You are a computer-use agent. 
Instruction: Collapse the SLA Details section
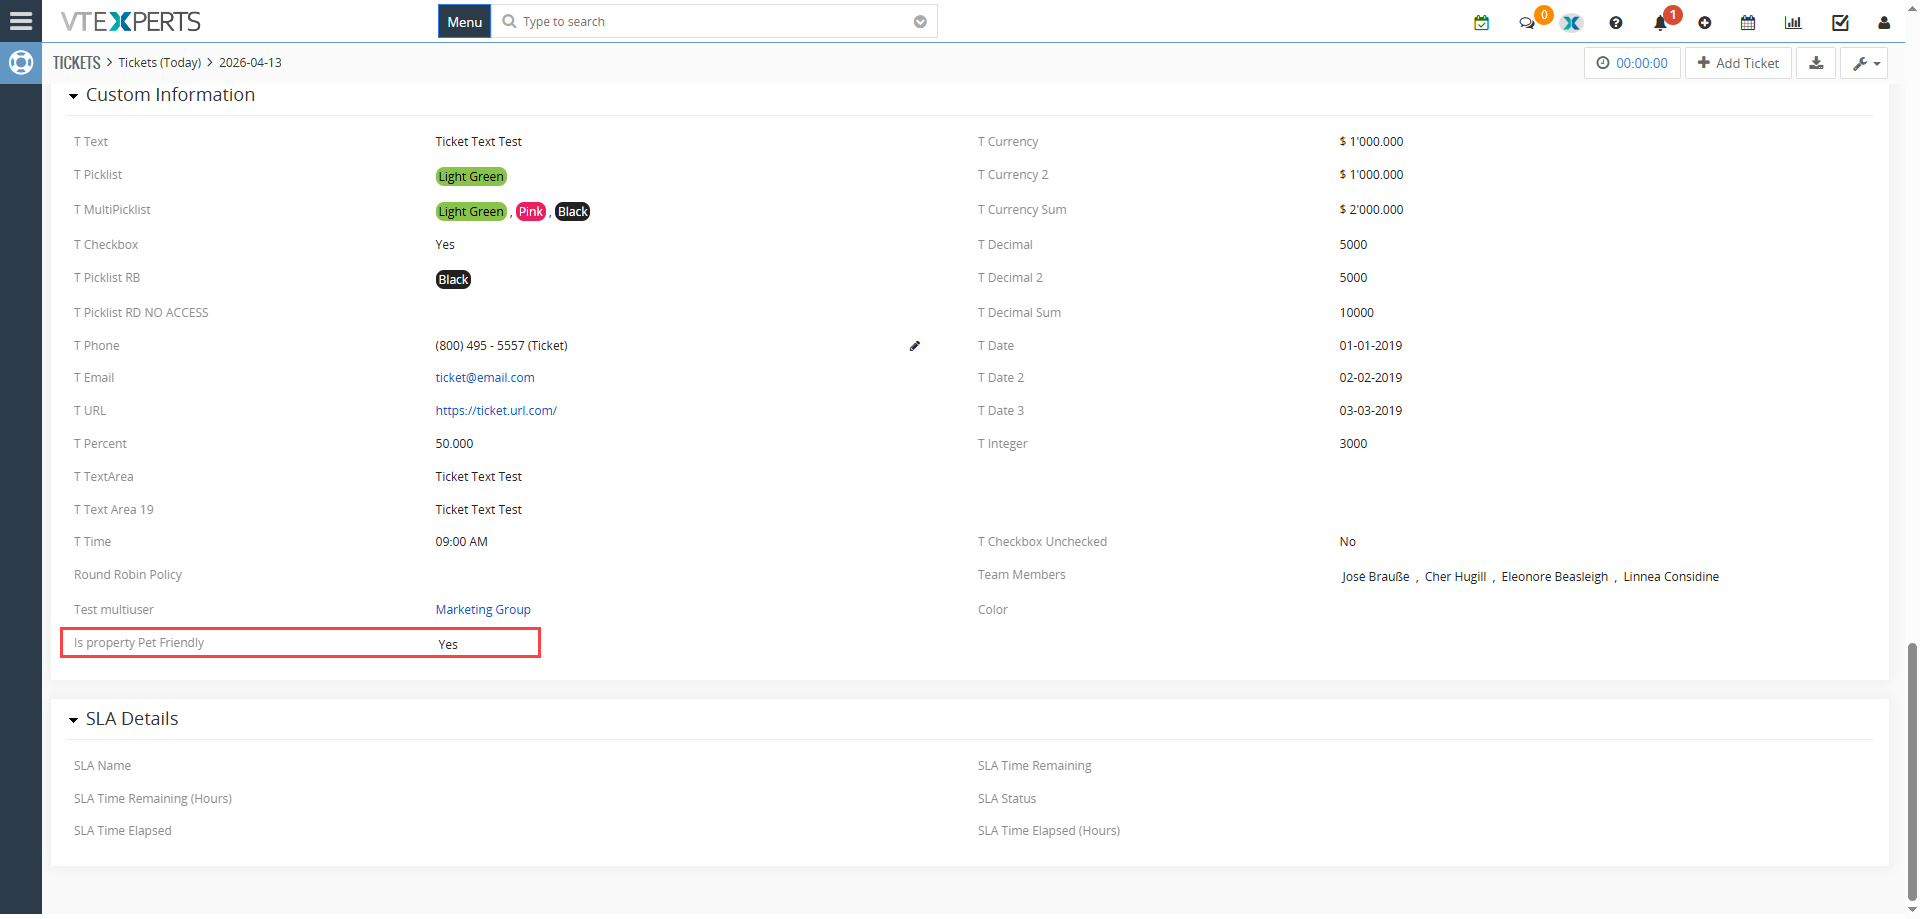(x=73, y=720)
